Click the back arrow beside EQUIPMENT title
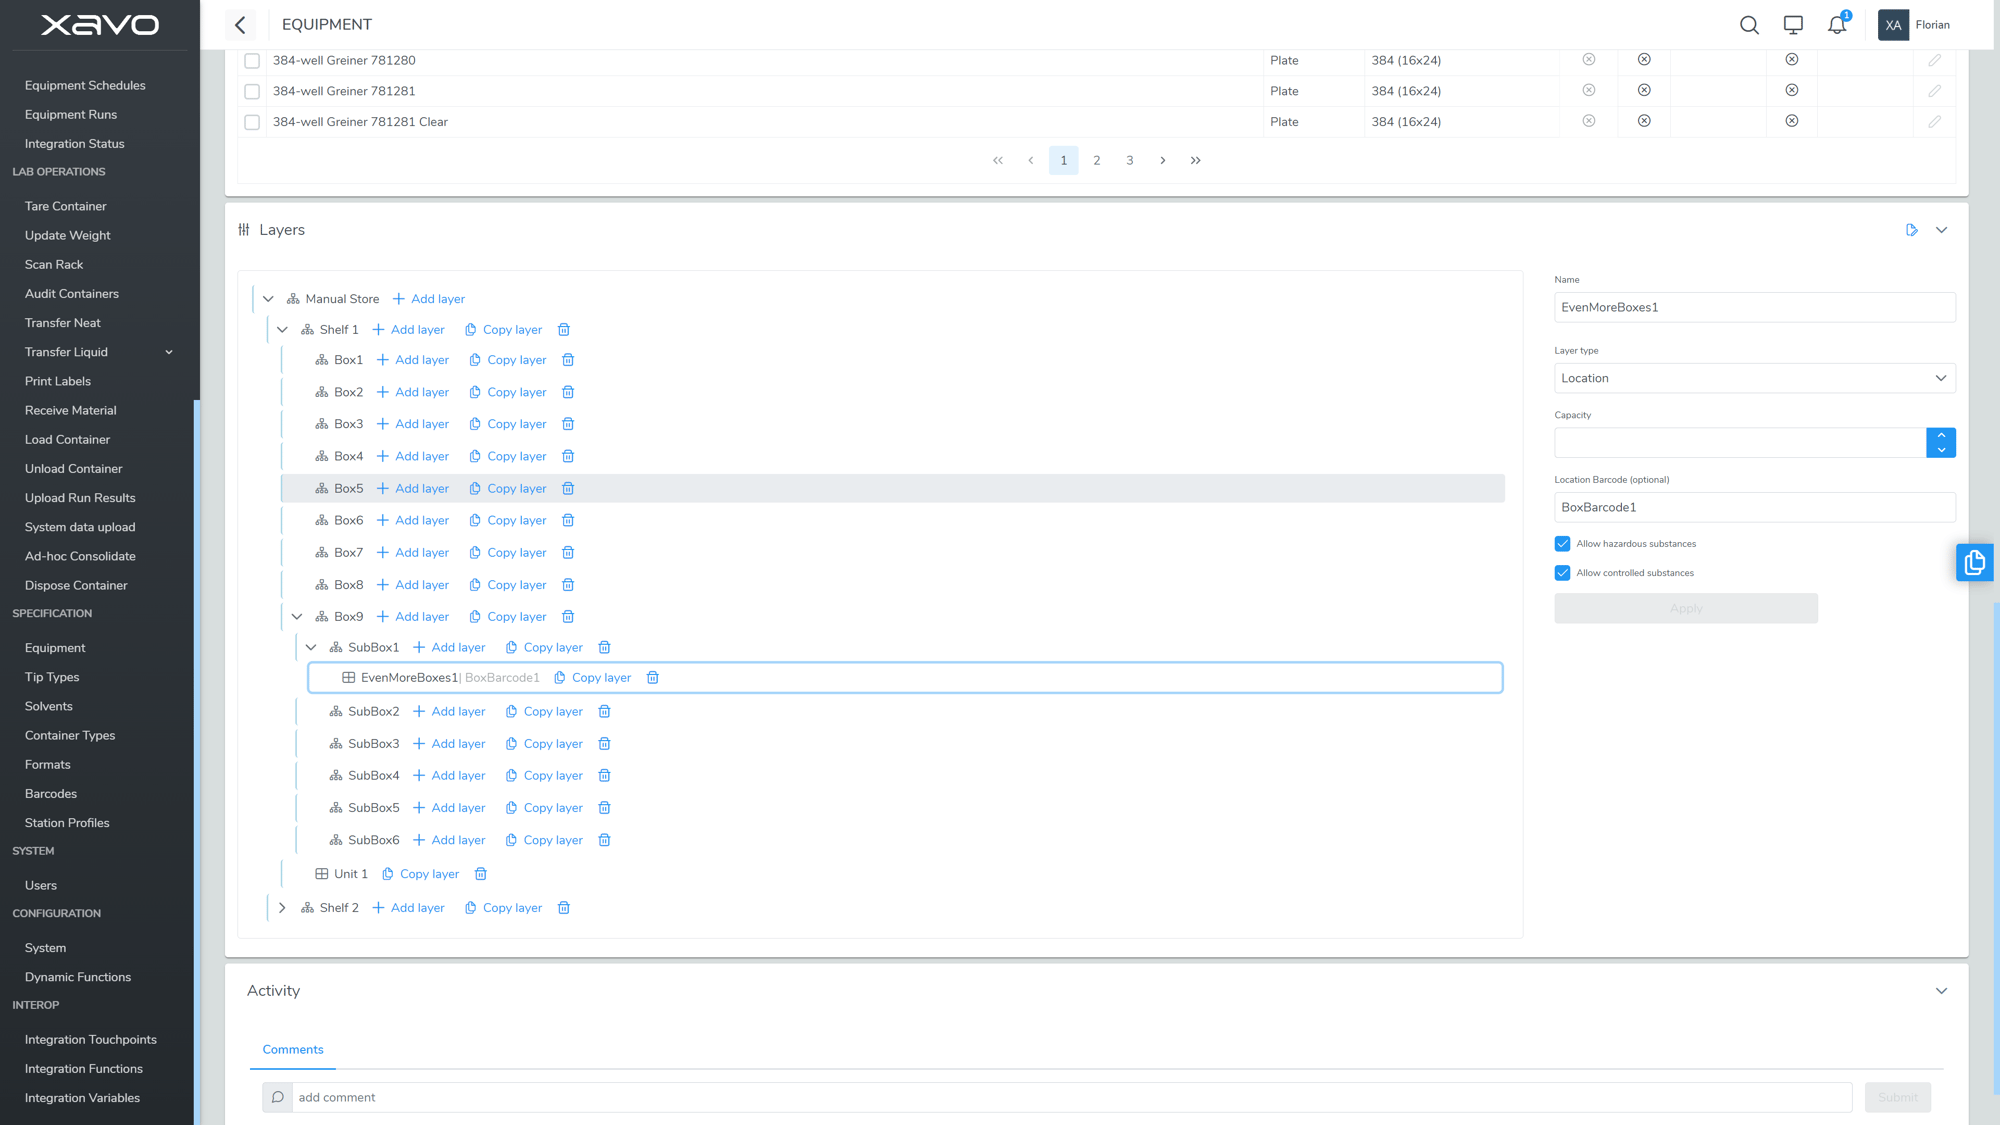The image size is (2000, 1125). [240, 25]
